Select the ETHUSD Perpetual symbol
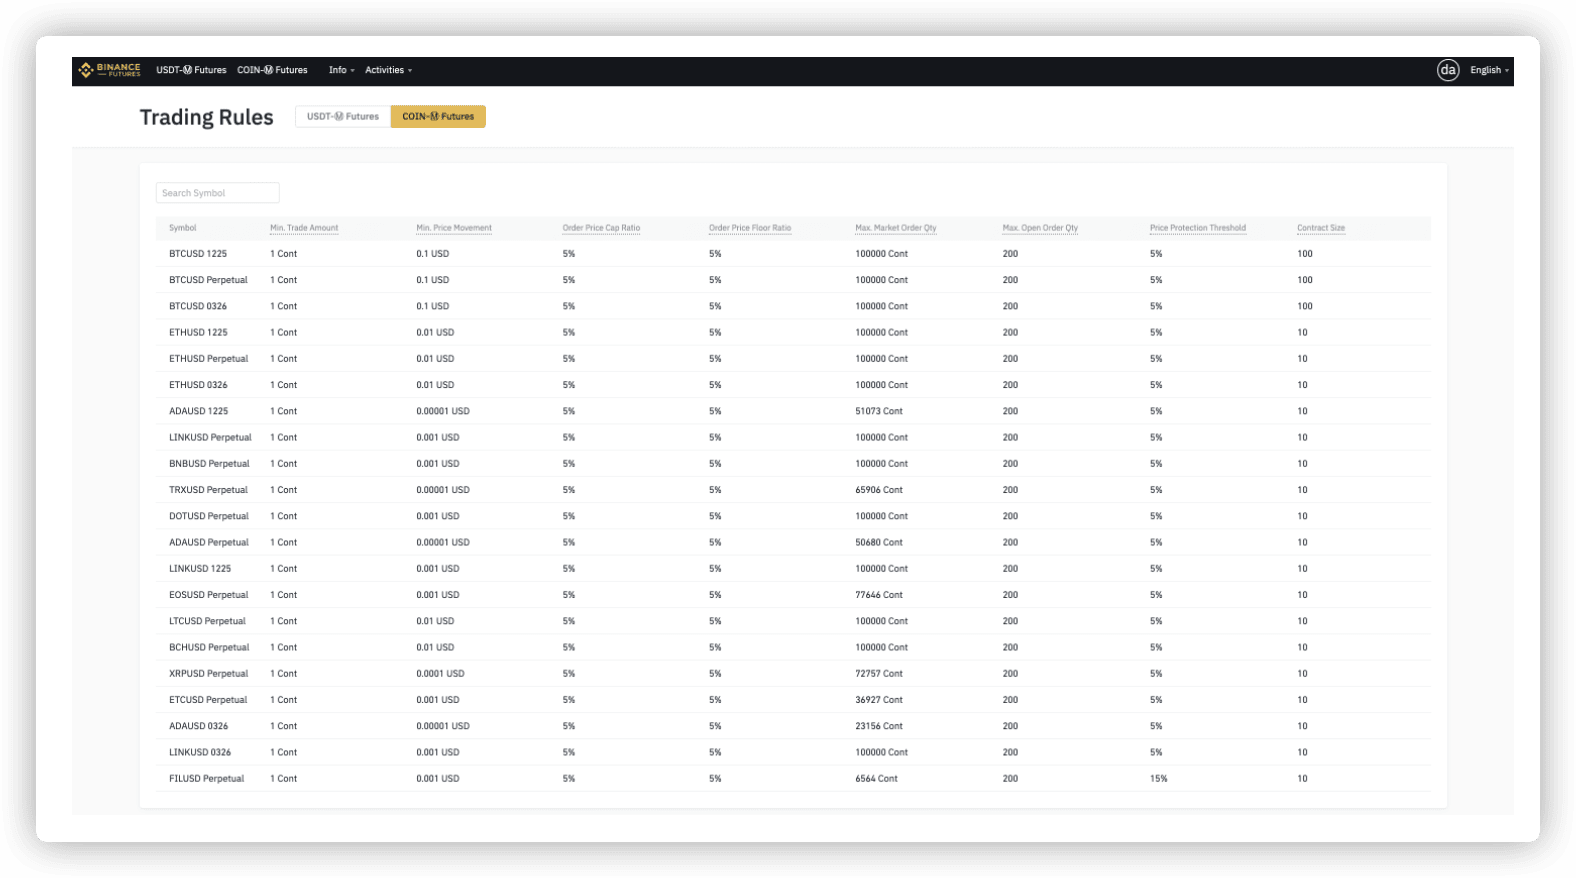The image size is (1576, 878). click(x=208, y=358)
